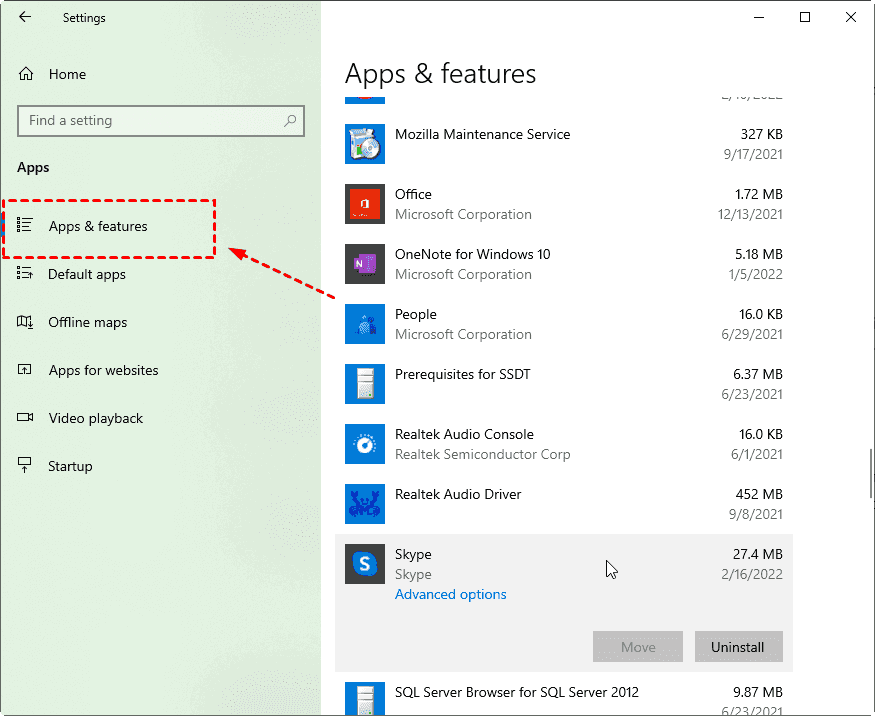The image size is (875, 716).
Task: Select the Office app entry name
Action: coord(413,194)
